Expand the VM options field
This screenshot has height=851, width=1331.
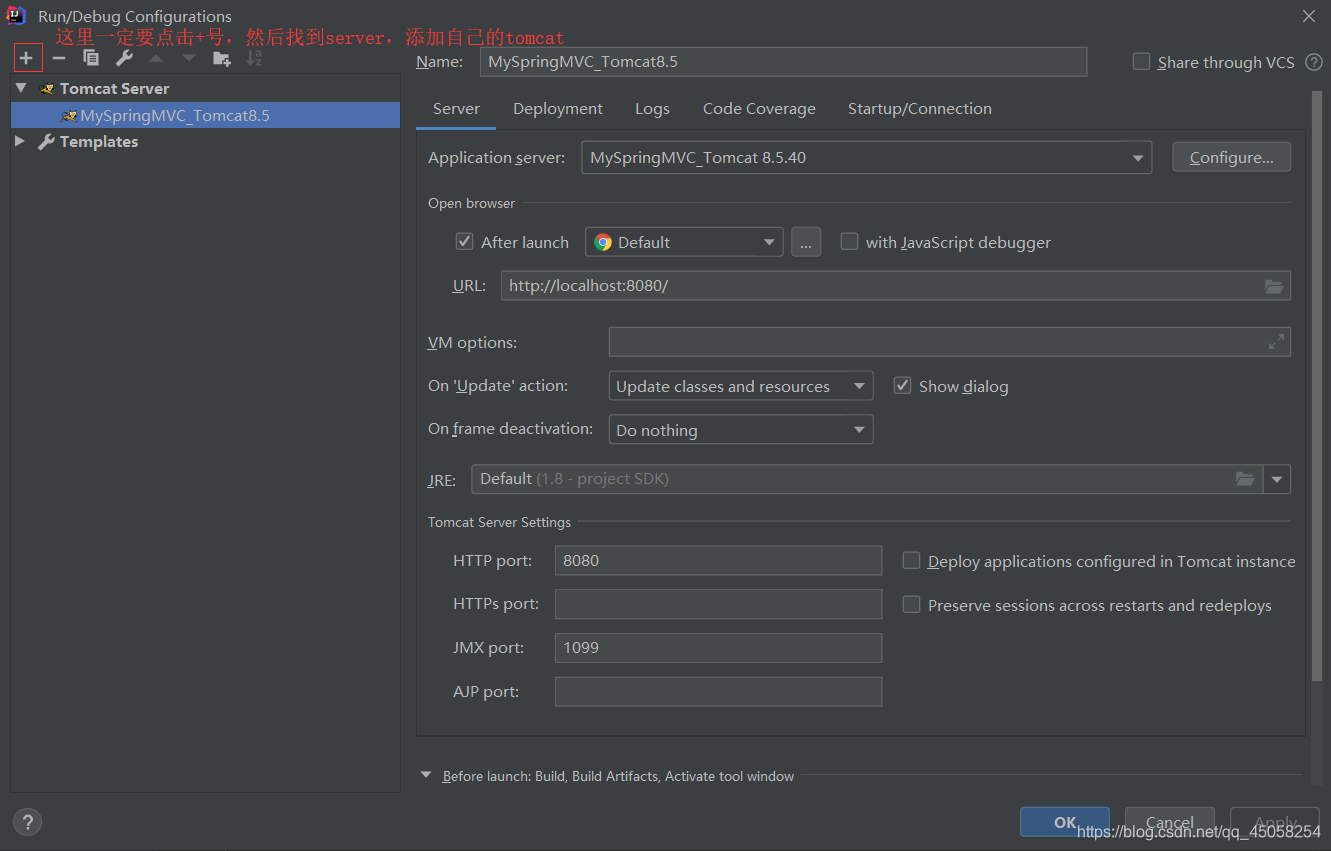pyautogui.click(x=1276, y=342)
